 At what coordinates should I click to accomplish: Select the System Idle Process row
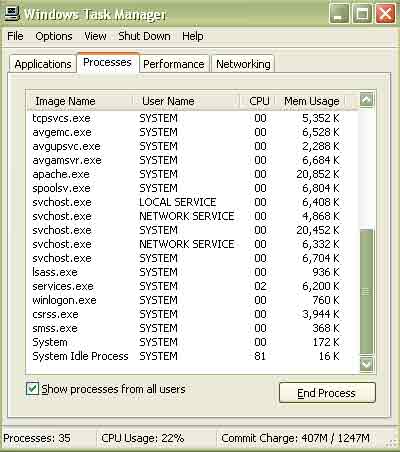[186, 356]
